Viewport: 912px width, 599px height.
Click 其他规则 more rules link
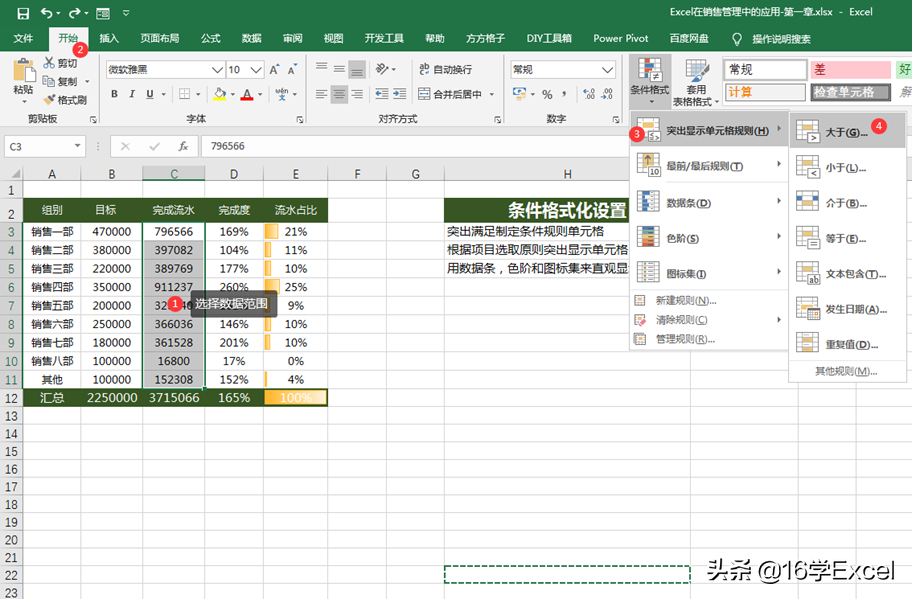tap(846, 371)
